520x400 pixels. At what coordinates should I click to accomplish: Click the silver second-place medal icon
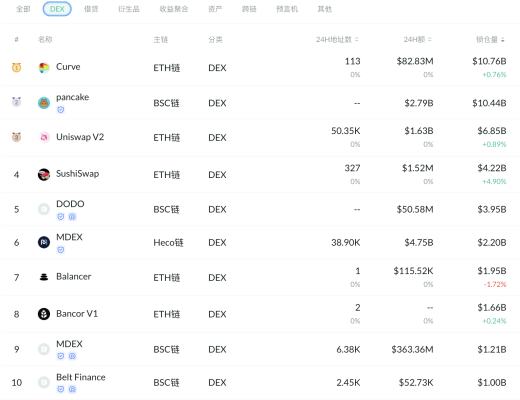(16, 101)
